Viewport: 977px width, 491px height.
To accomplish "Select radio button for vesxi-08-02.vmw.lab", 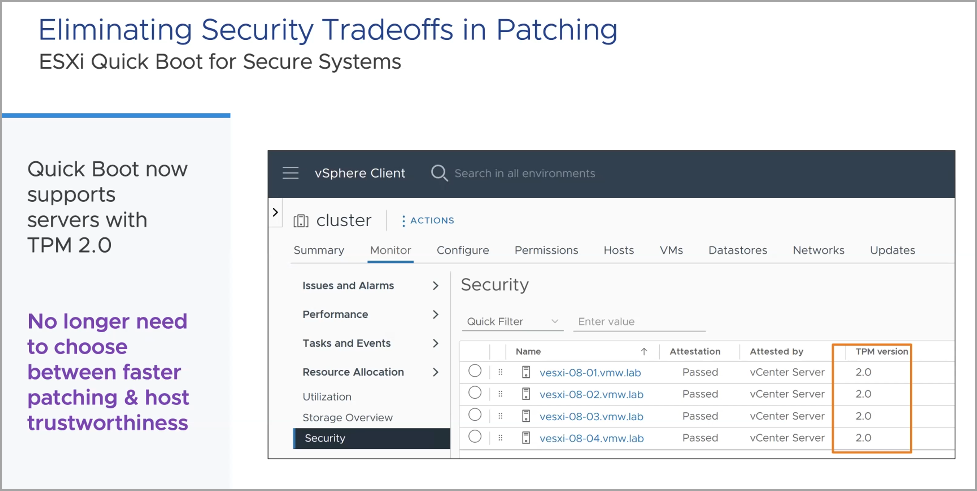I will (475, 393).
